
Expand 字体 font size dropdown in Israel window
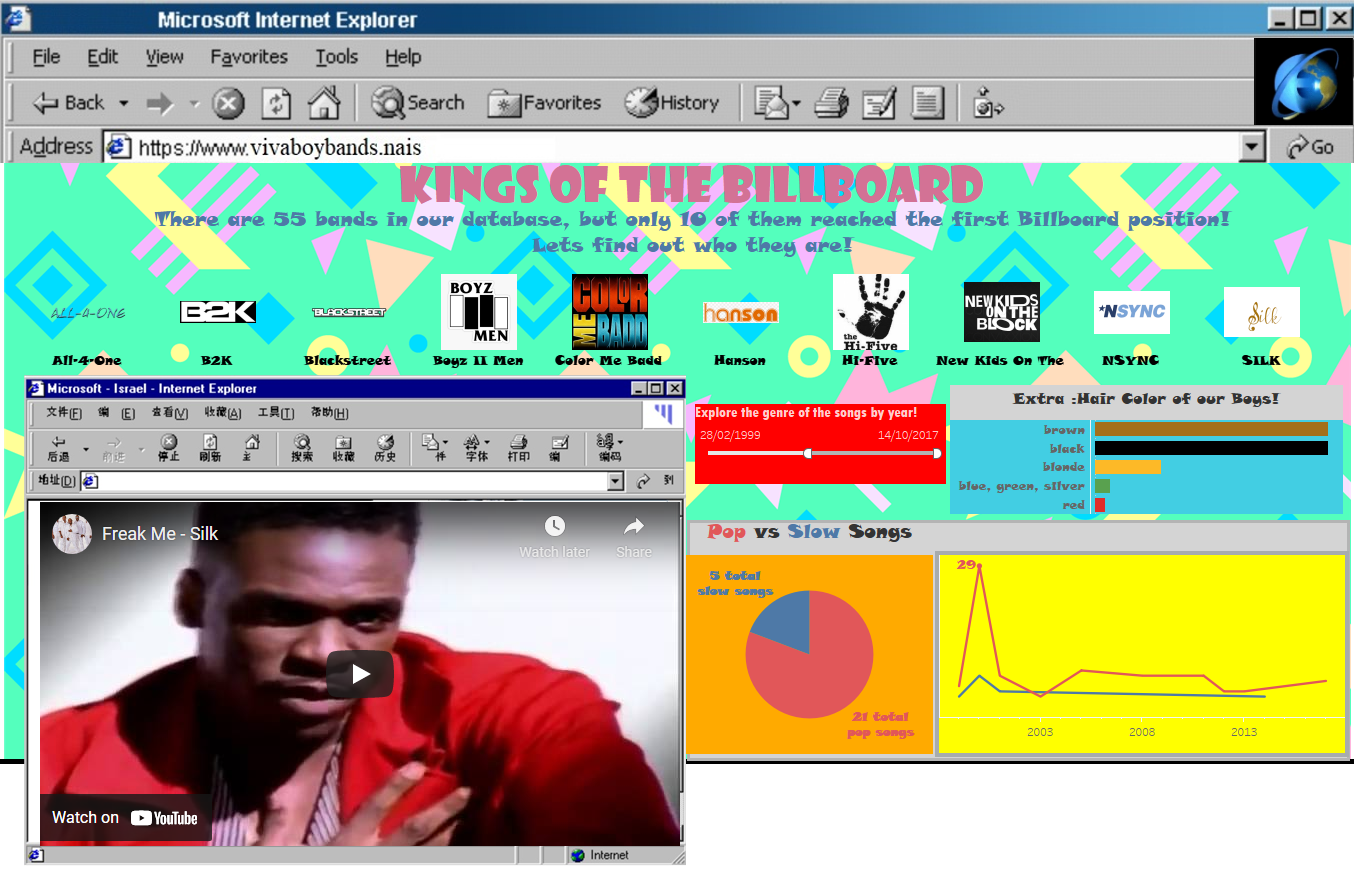486,442
